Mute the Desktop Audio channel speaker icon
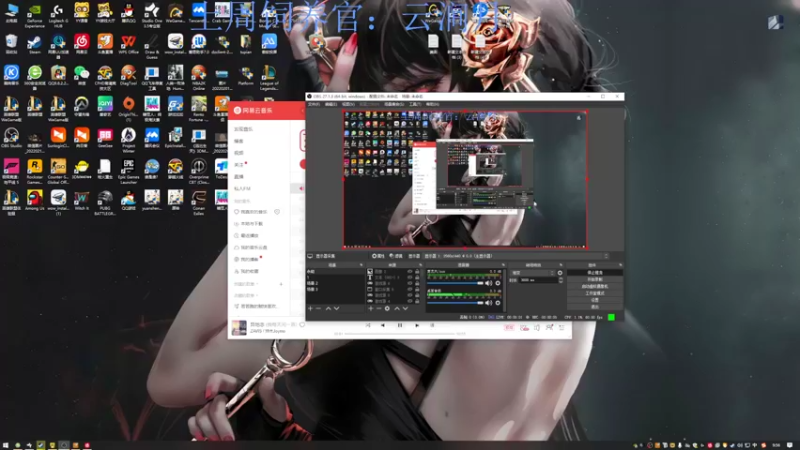Image resolution: width=800 pixels, height=450 pixels. 488,303
